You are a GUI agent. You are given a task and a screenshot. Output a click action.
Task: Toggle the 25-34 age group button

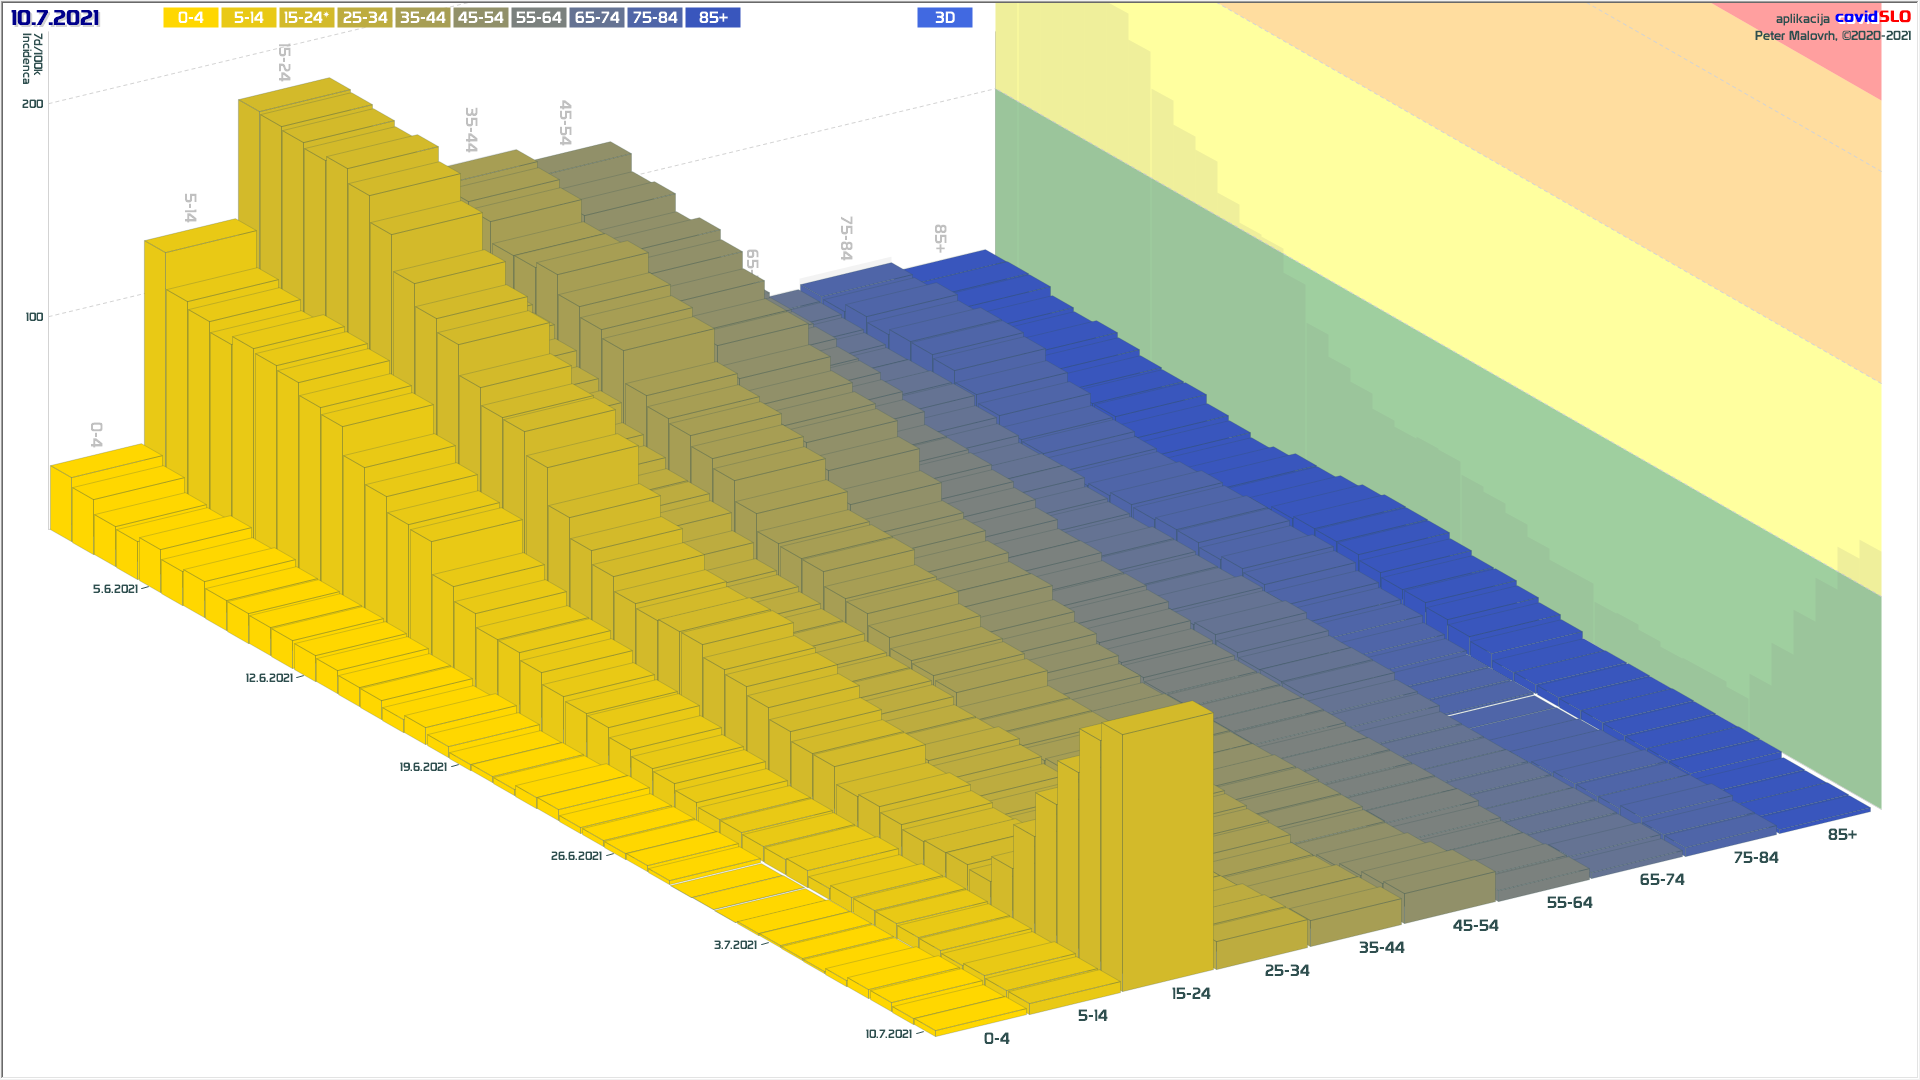point(364,18)
